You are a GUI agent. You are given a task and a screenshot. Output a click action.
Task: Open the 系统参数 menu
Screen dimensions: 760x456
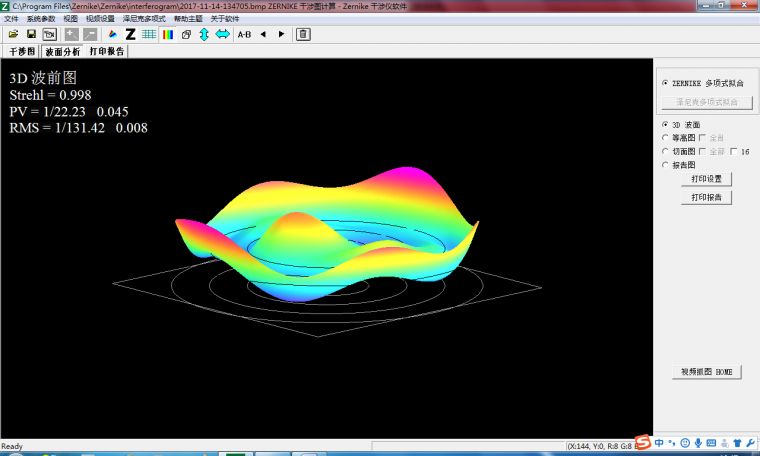(x=41, y=19)
